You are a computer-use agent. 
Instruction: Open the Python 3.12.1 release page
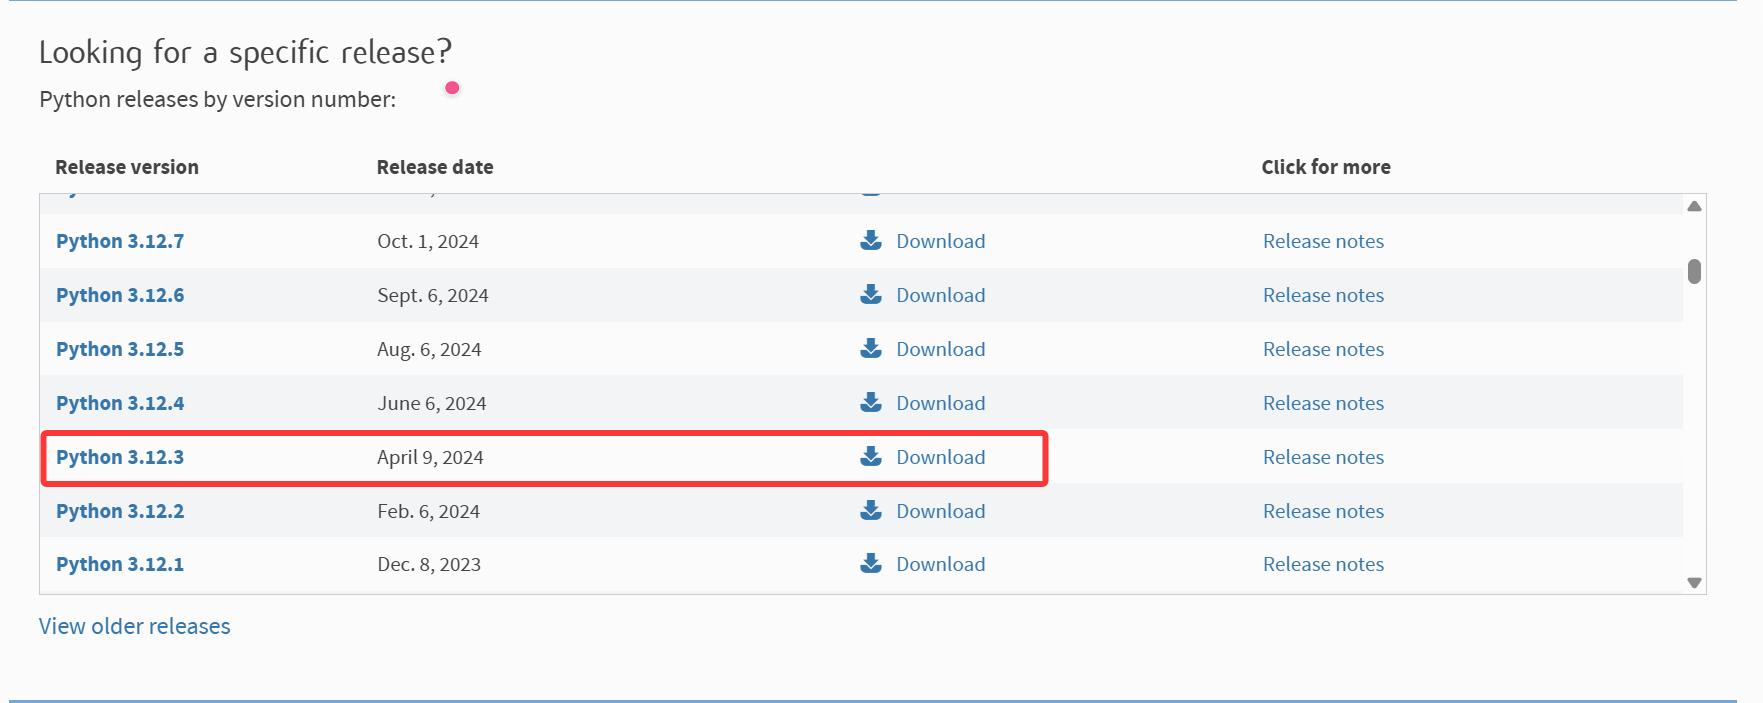tap(120, 564)
